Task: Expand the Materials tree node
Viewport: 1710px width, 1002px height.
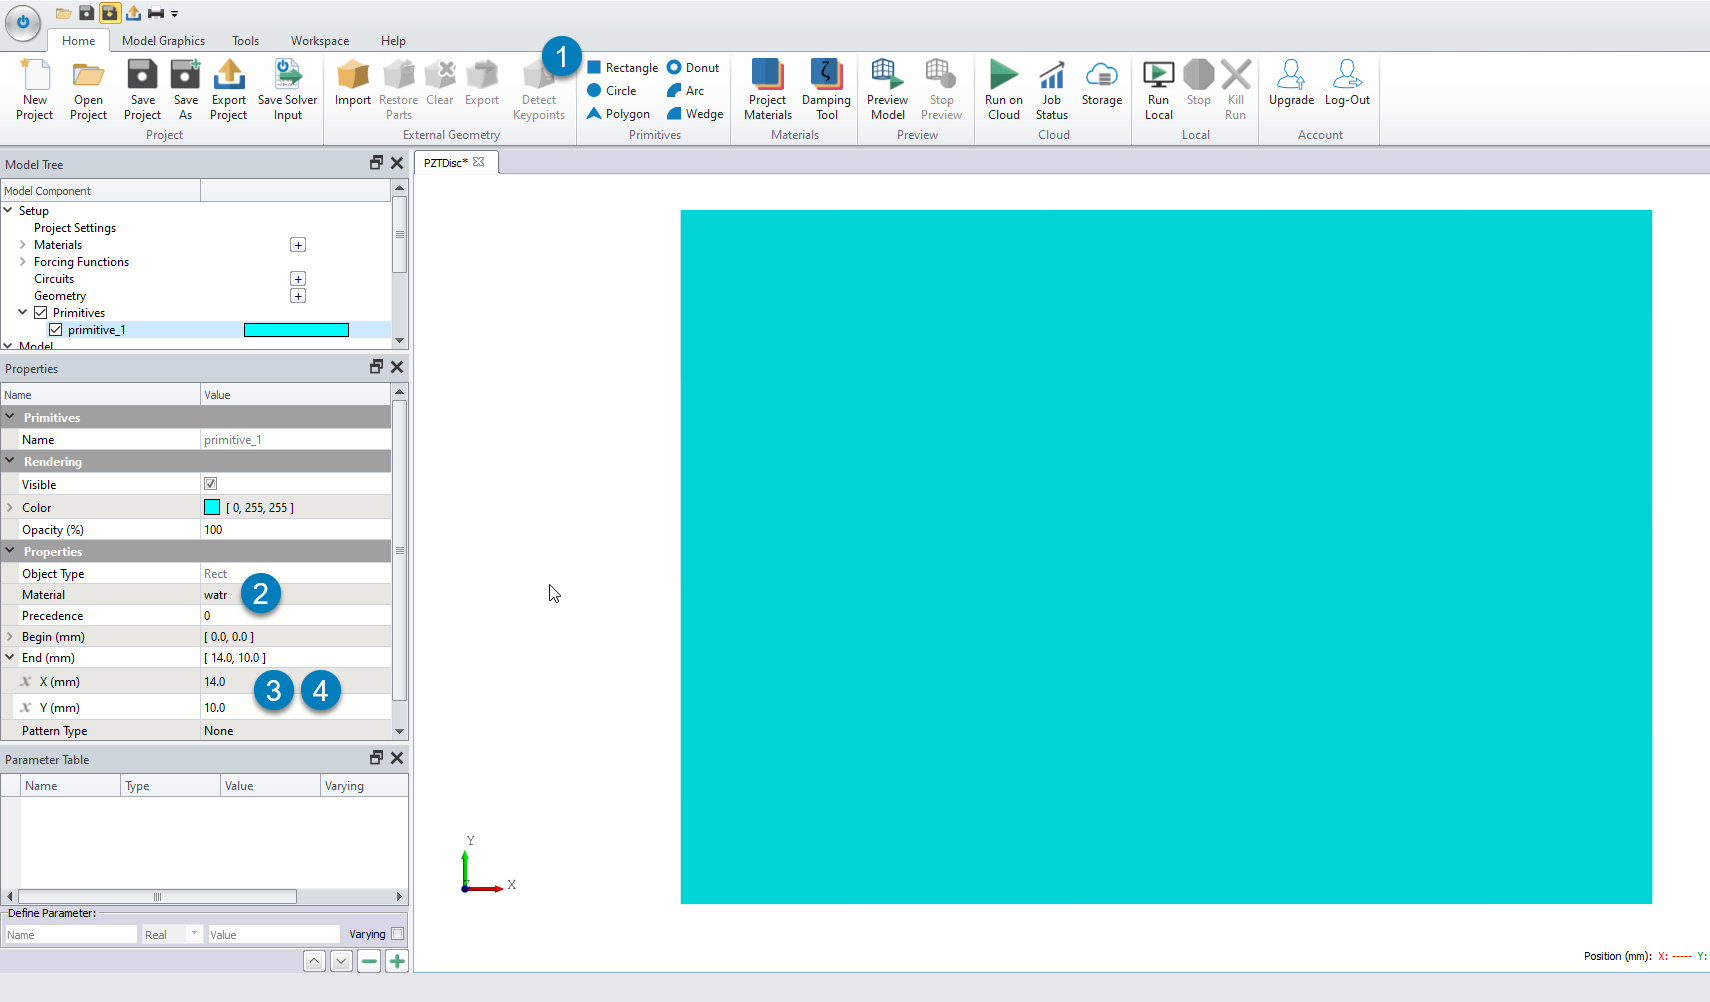Action: pos(23,245)
